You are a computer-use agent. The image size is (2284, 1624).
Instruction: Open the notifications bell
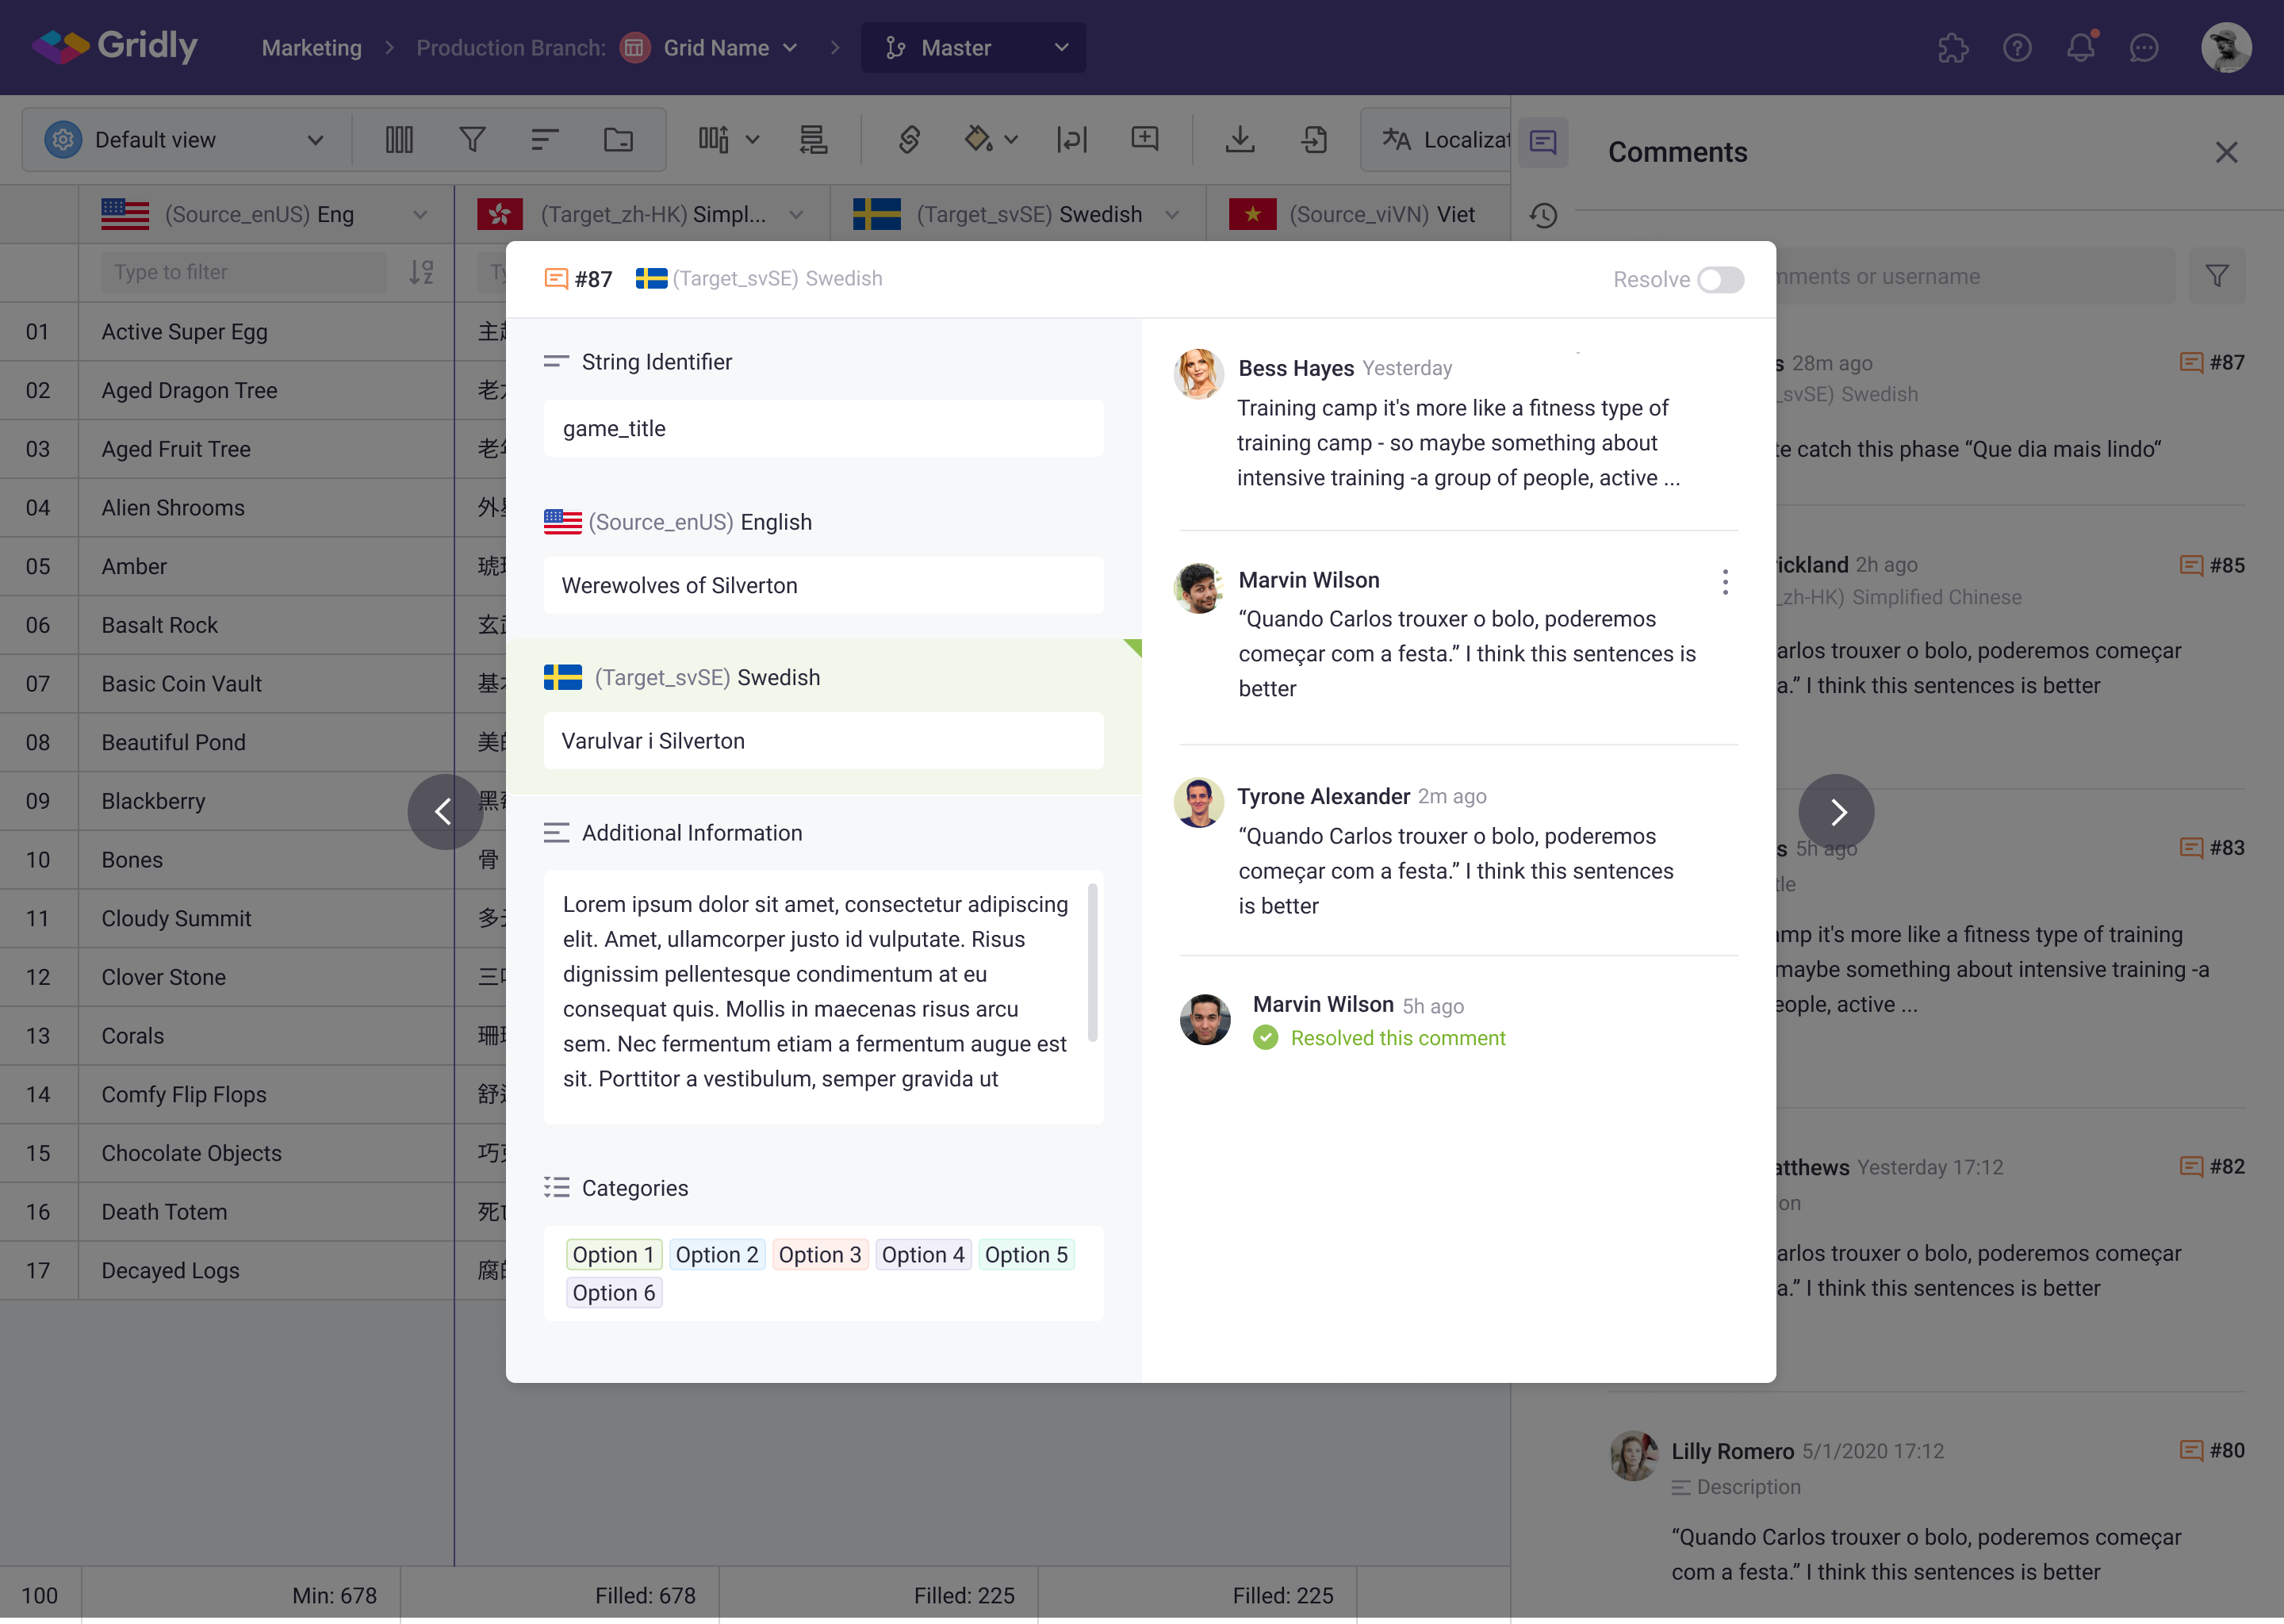(2080, 47)
